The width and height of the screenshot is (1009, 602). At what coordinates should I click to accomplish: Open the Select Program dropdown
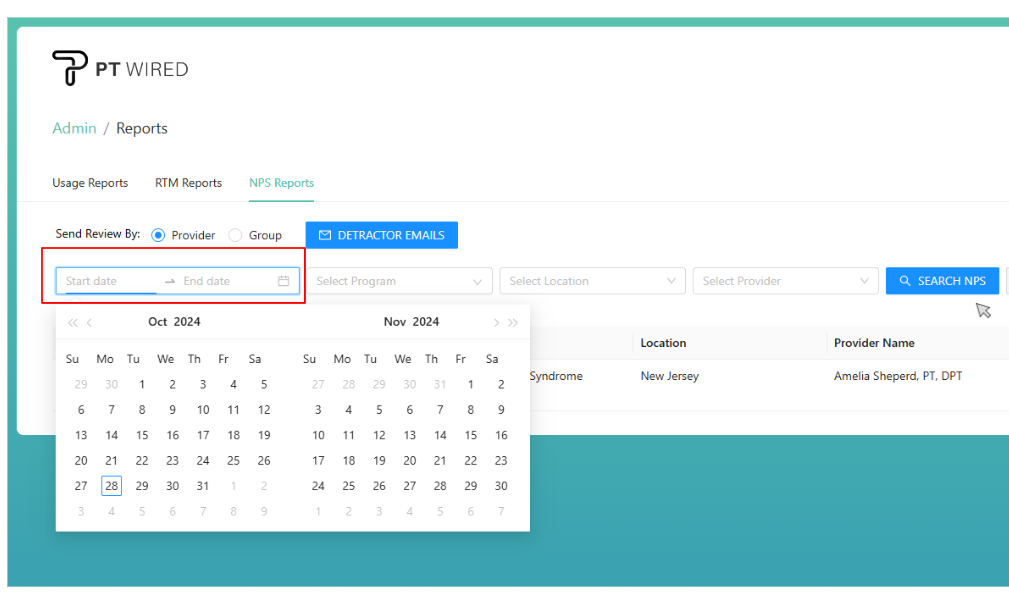click(x=398, y=281)
